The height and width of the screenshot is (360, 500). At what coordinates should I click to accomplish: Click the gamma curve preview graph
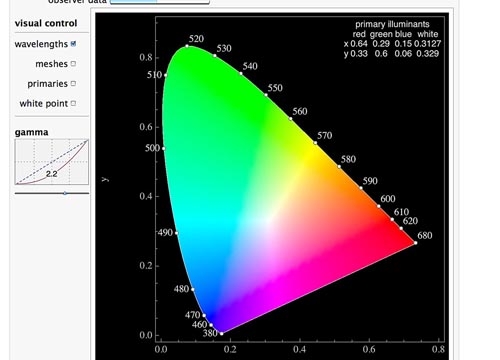pos(52,162)
